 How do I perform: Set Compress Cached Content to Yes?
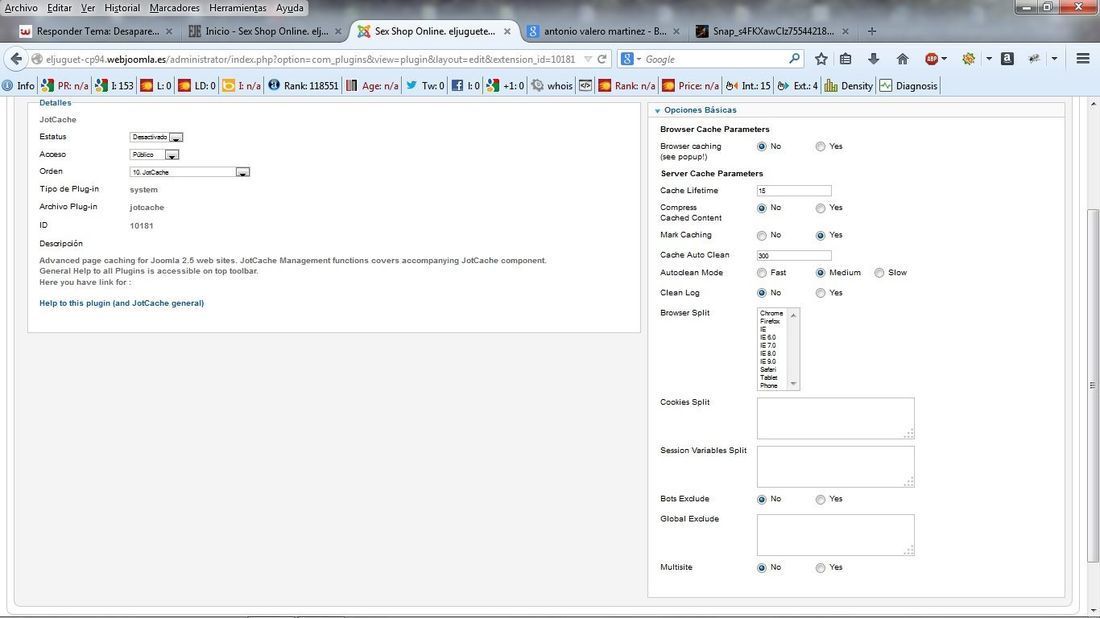[x=820, y=208]
